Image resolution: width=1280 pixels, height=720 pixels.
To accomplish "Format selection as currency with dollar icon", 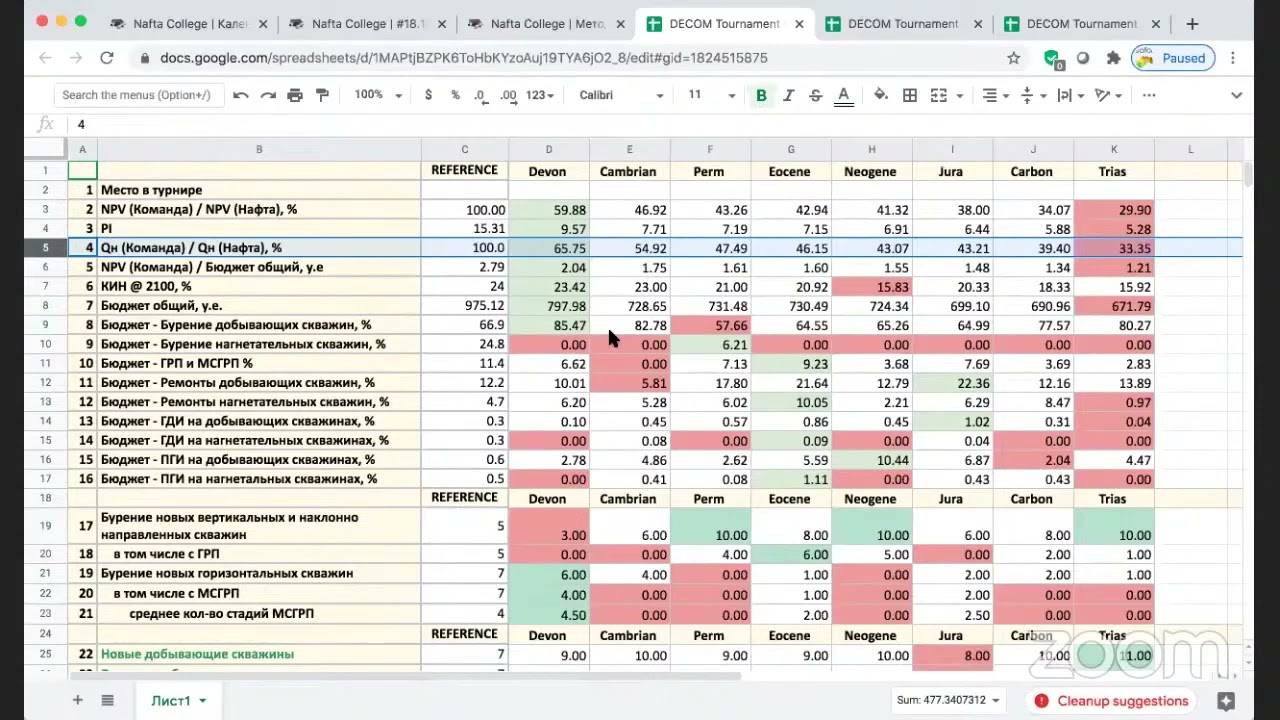I will coord(429,95).
